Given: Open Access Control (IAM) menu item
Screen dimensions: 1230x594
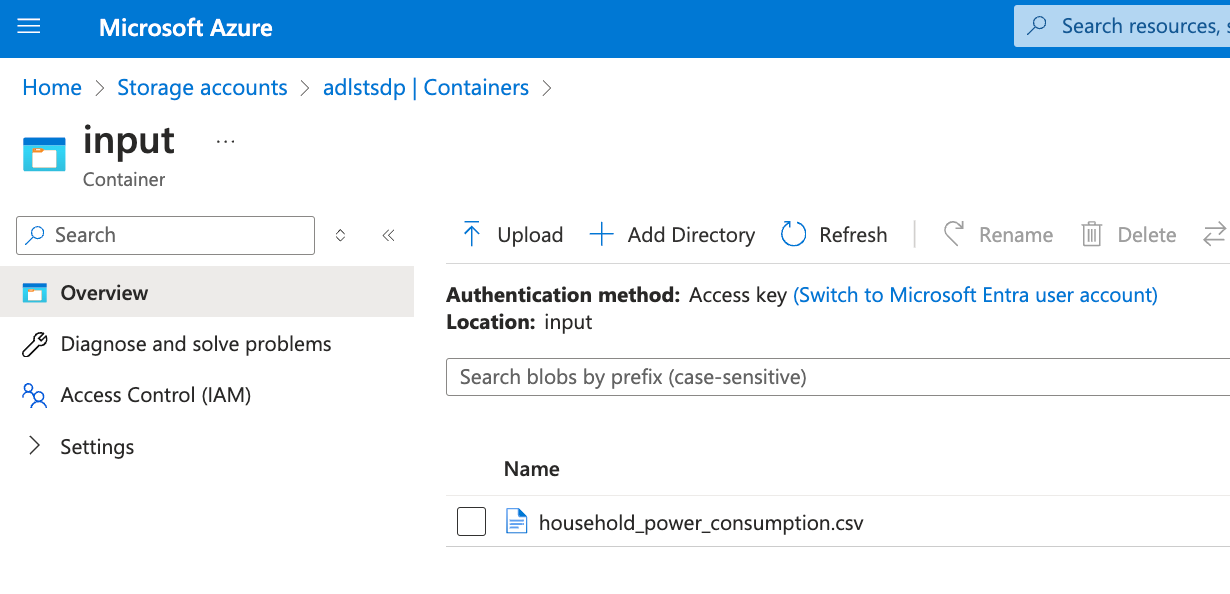Looking at the screenshot, I should coord(155,395).
